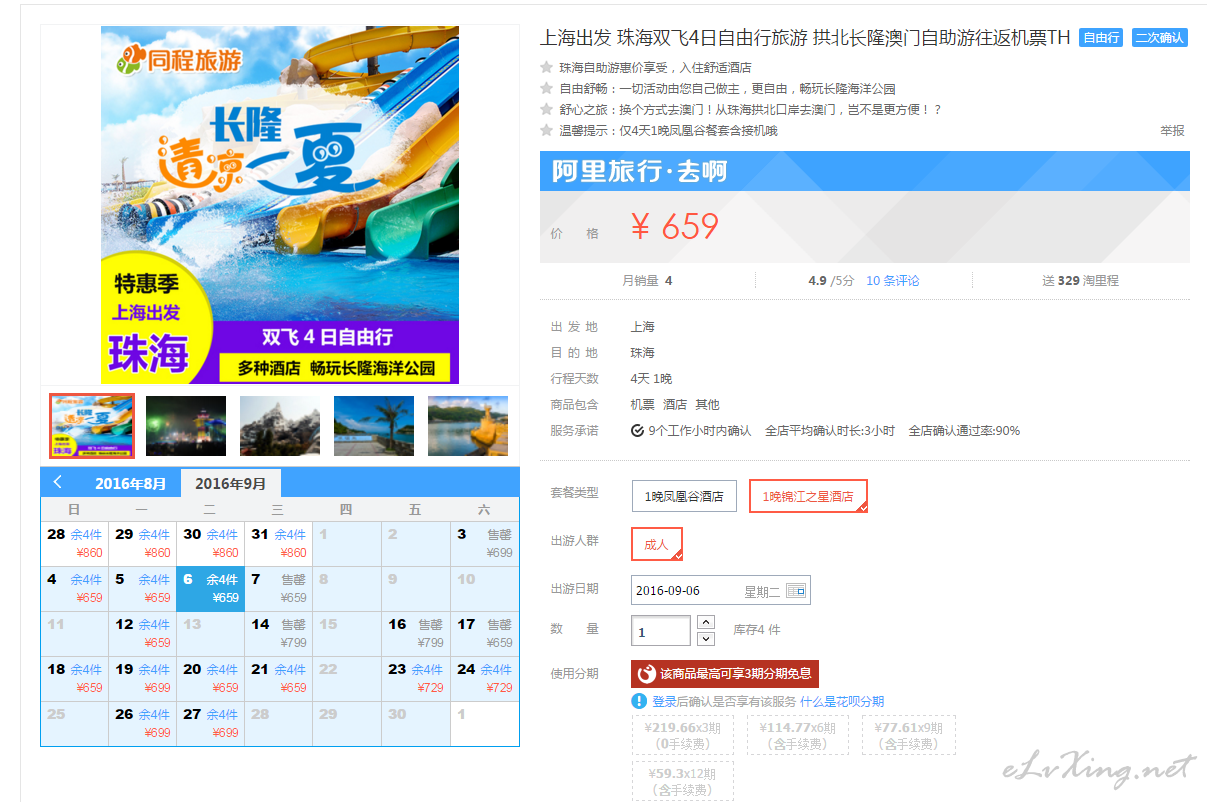Click the 库存4 件 stock text
Screen dimensions: 1207x802
pyautogui.click(x=756, y=630)
